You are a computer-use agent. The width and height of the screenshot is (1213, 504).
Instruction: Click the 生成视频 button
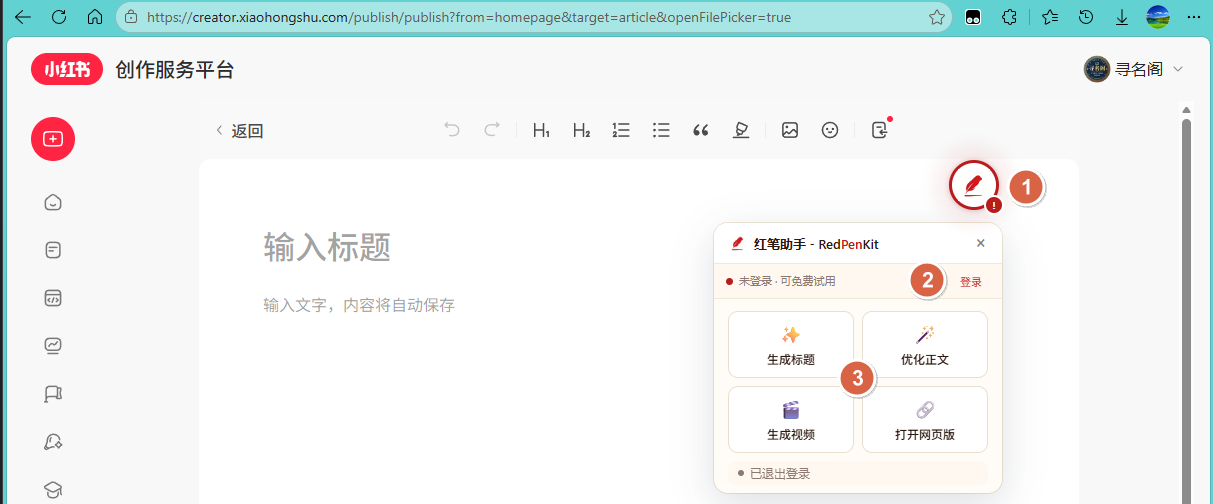pos(791,419)
